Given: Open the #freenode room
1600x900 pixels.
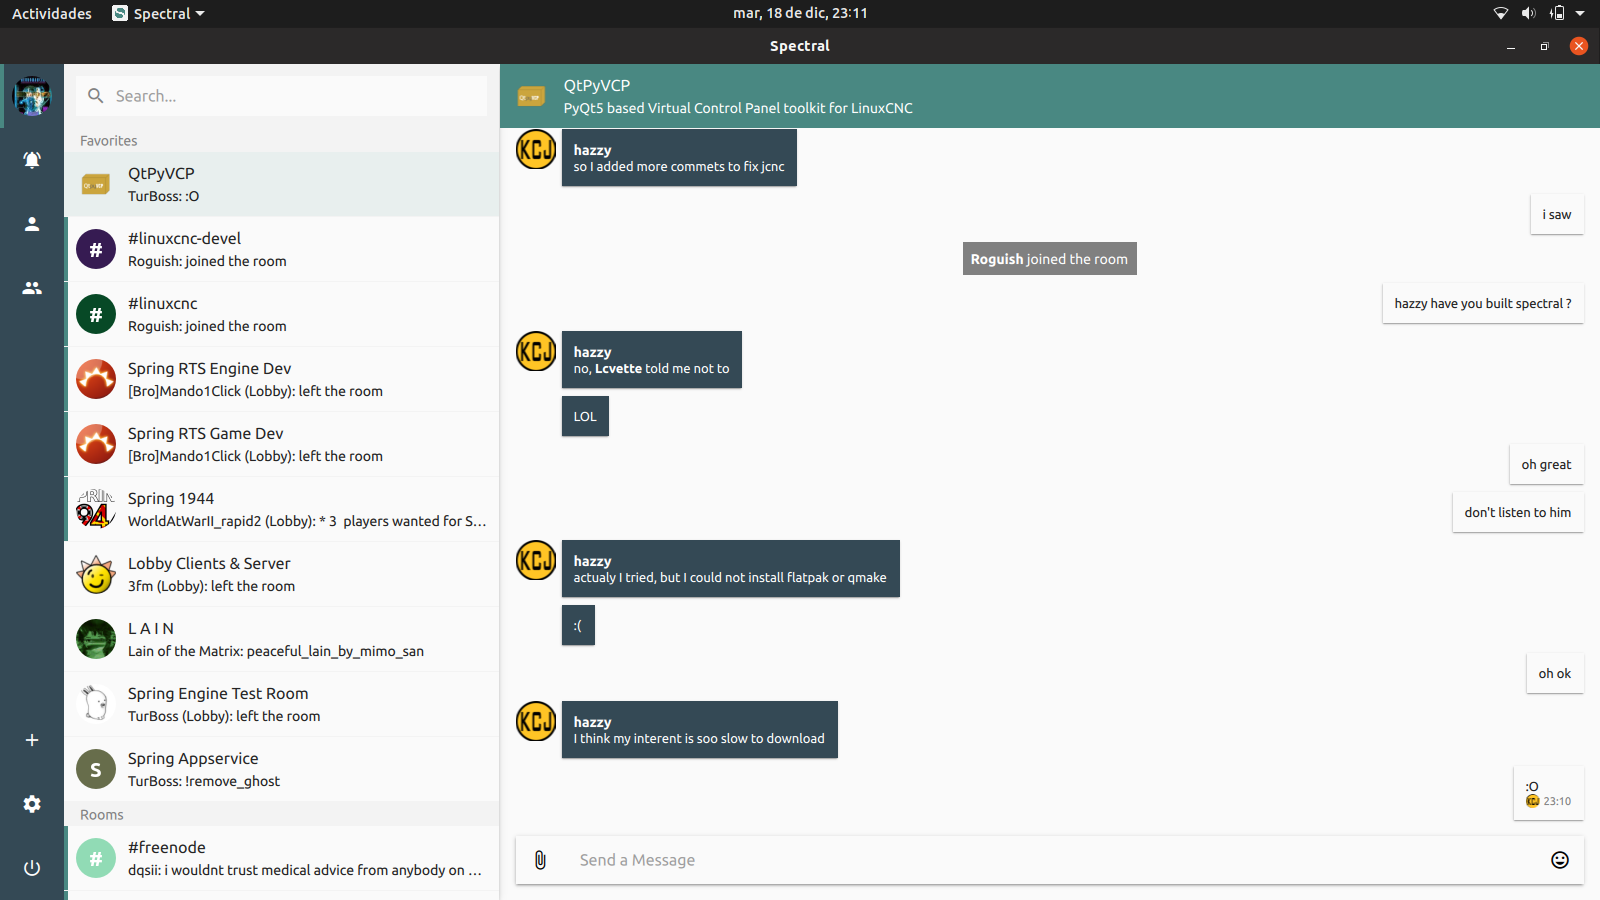Looking at the screenshot, I should [x=282, y=858].
